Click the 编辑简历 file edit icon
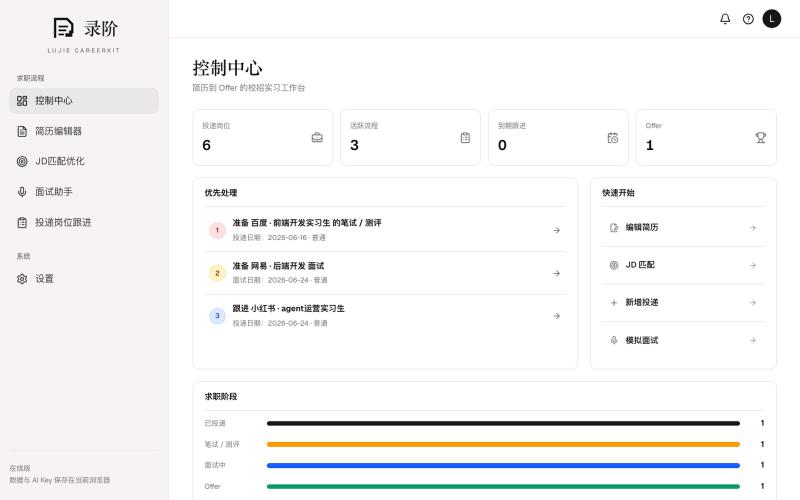Image resolution: width=800 pixels, height=500 pixels. coord(614,228)
